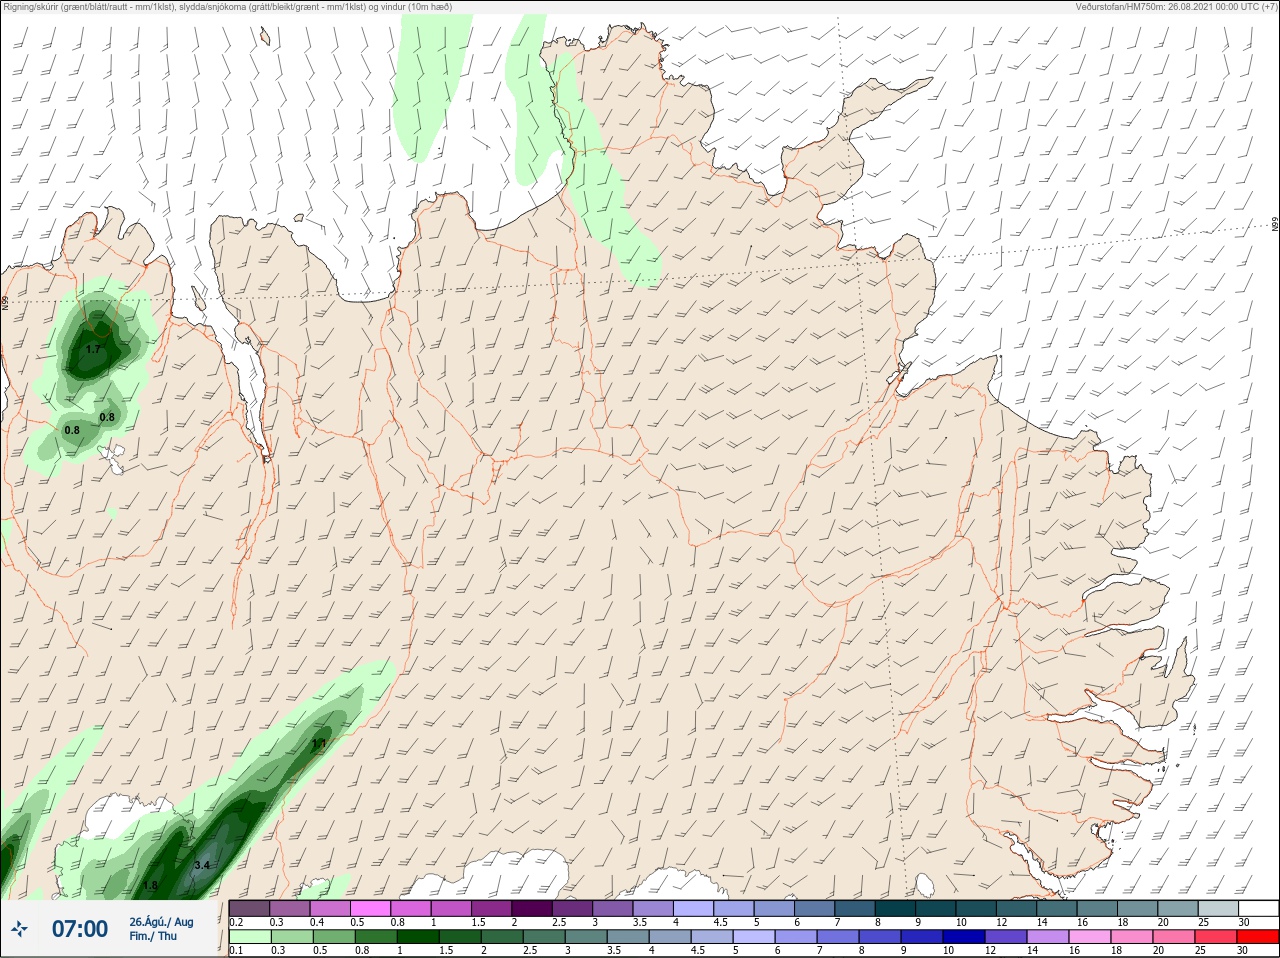Click the 1.1 precipitation value on map
This screenshot has width=1280, height=958.
click(319, 744)
